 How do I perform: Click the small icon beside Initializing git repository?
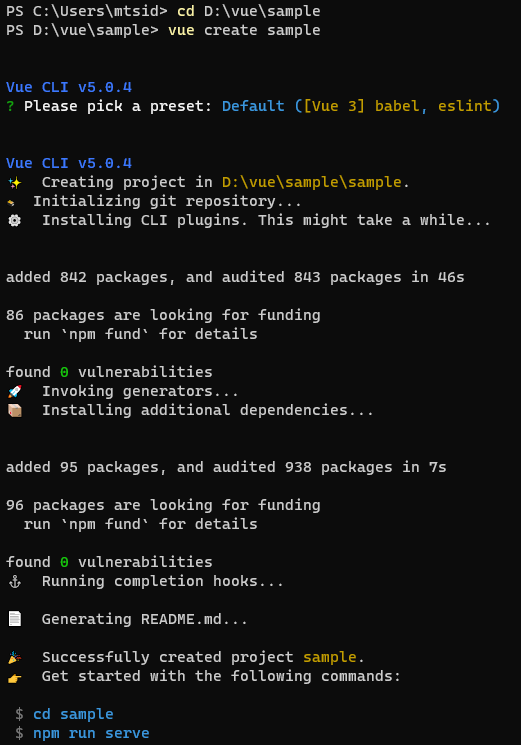tap(10, 202)
